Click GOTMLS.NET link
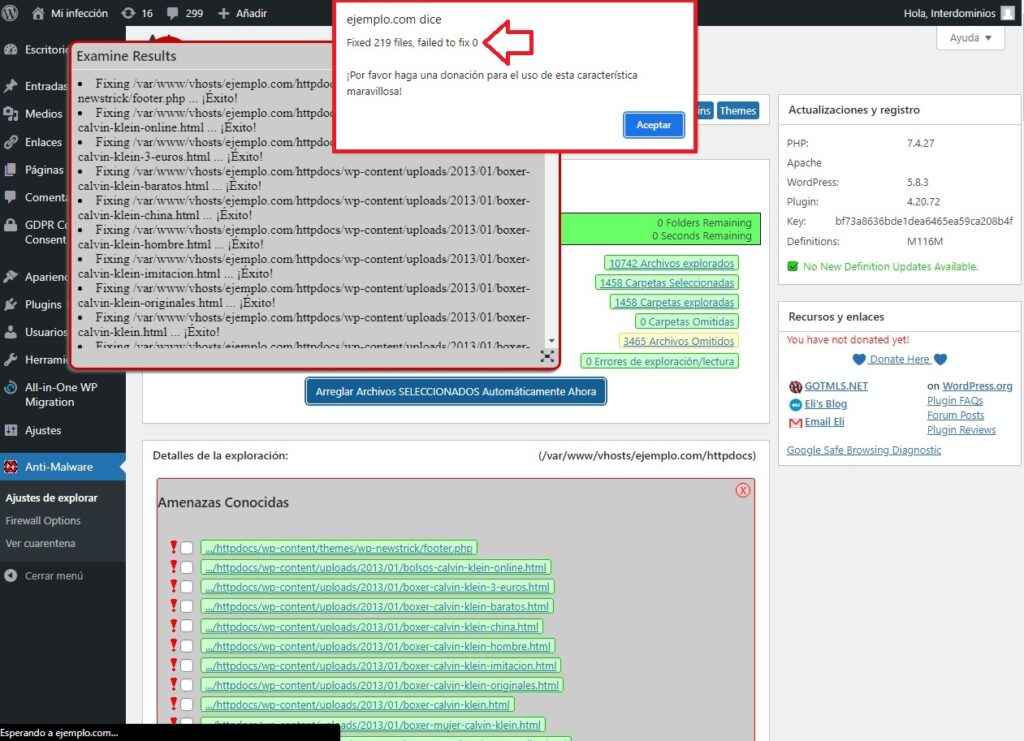The image size is (1024, 741). point(836,386)
